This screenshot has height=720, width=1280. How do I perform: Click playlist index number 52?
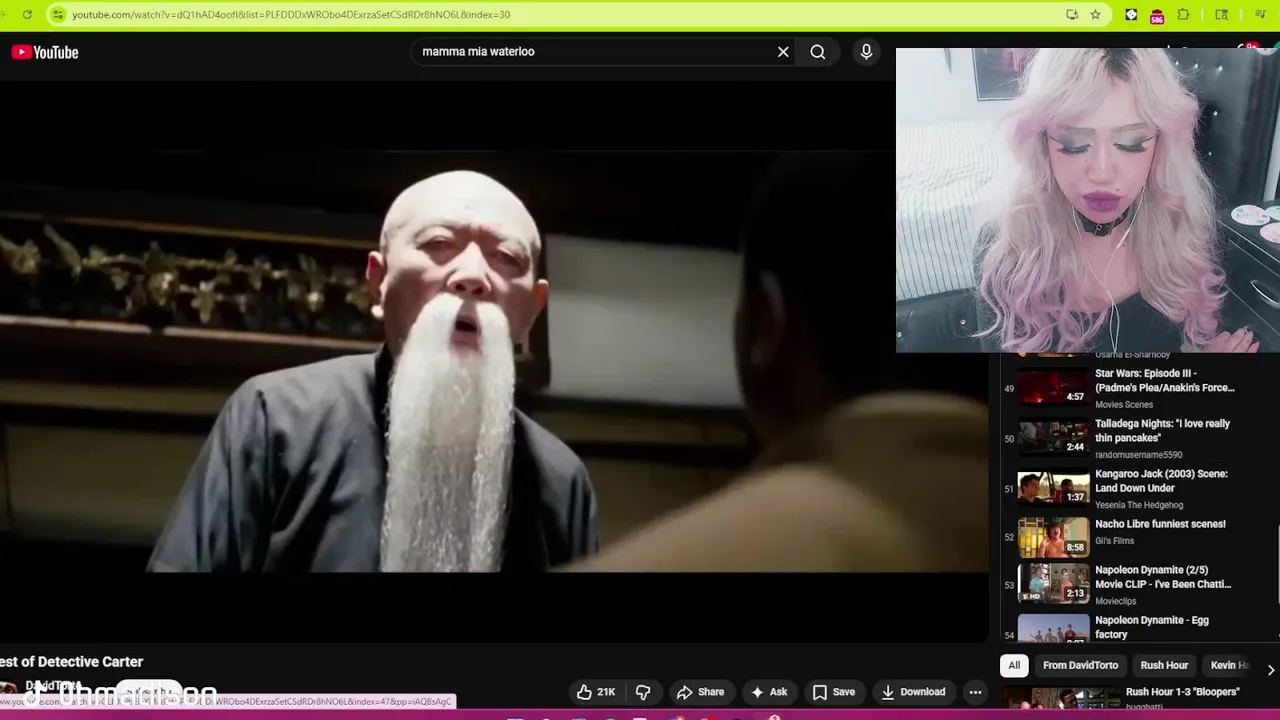click(x=1009, y=538)
